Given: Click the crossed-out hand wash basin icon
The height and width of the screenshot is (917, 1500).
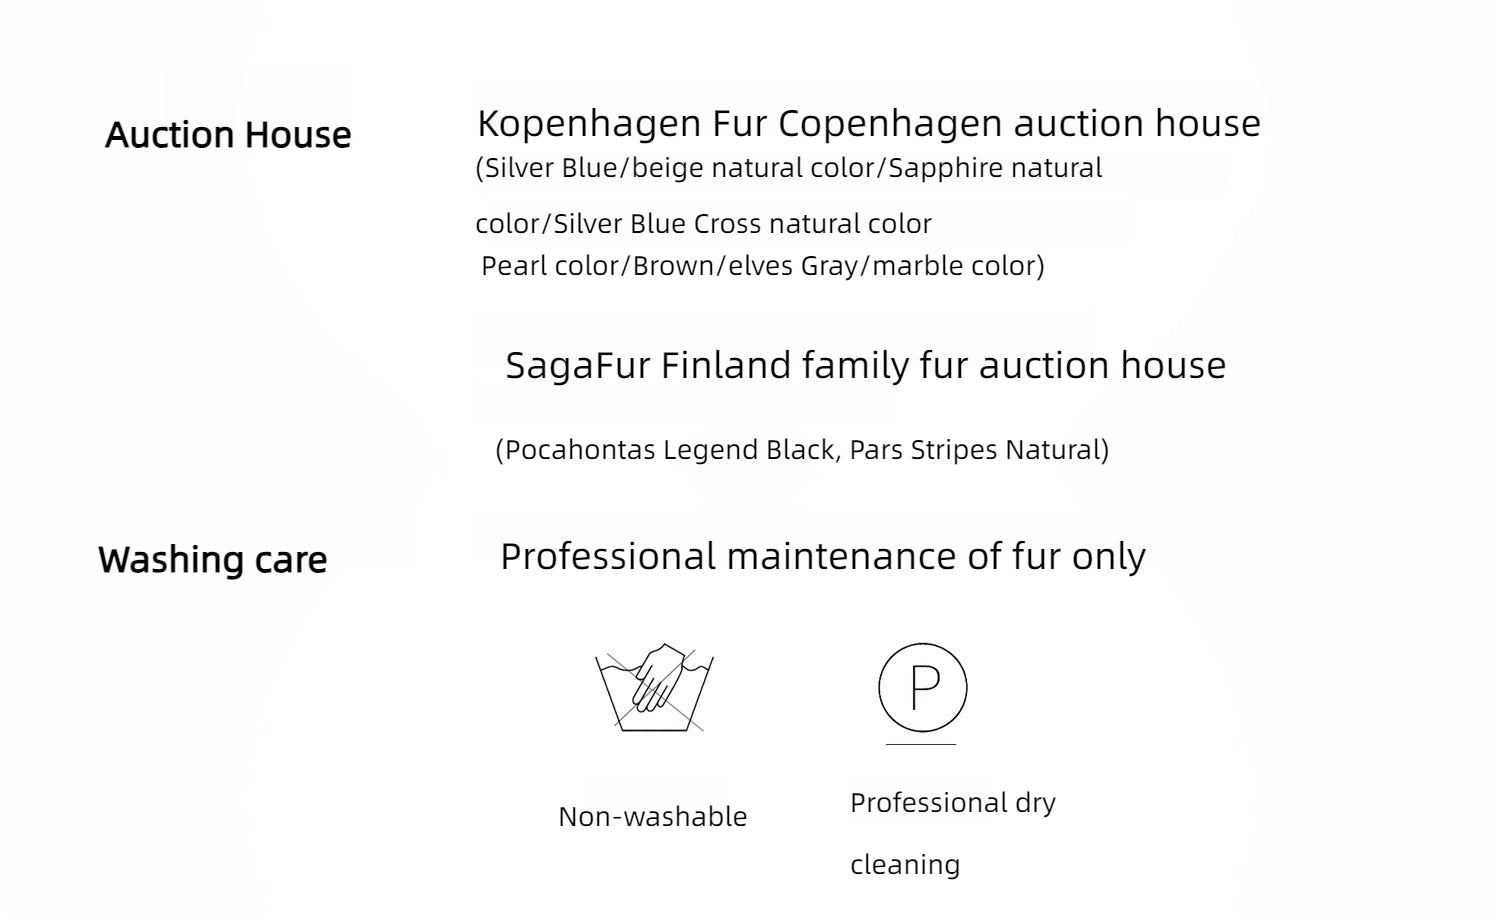Looking at the screenshot, I should tap(654, 688).
